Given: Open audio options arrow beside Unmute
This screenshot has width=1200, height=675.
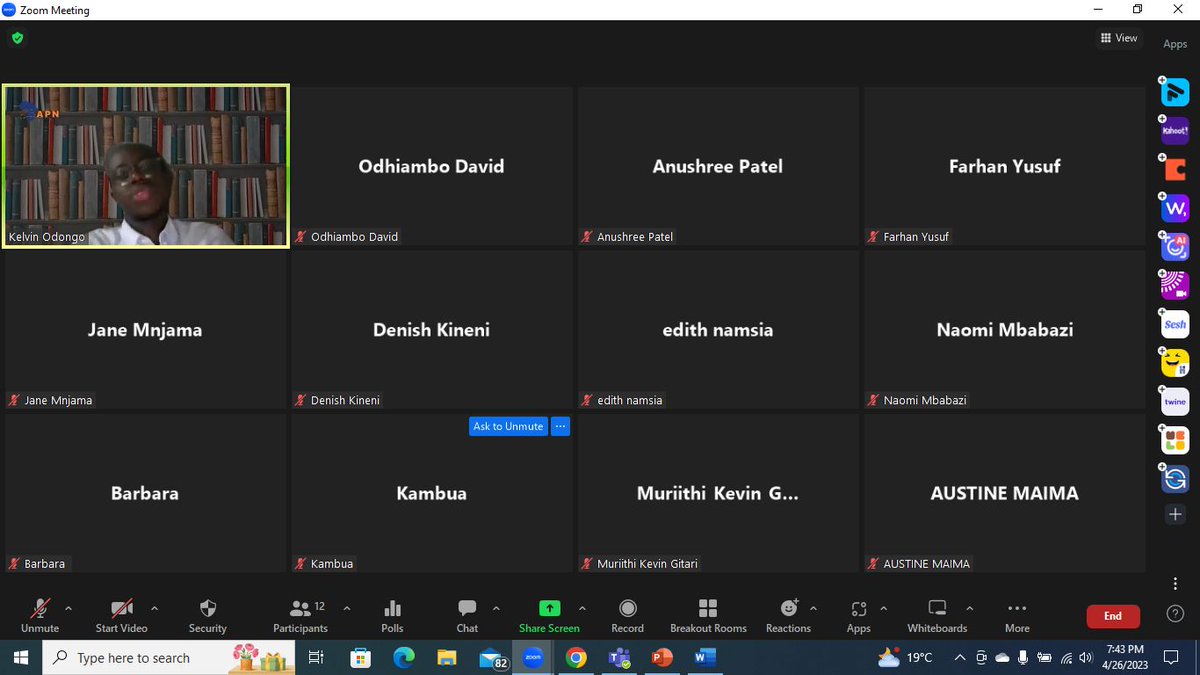Looking at the screenshot, I should point(68,607).
